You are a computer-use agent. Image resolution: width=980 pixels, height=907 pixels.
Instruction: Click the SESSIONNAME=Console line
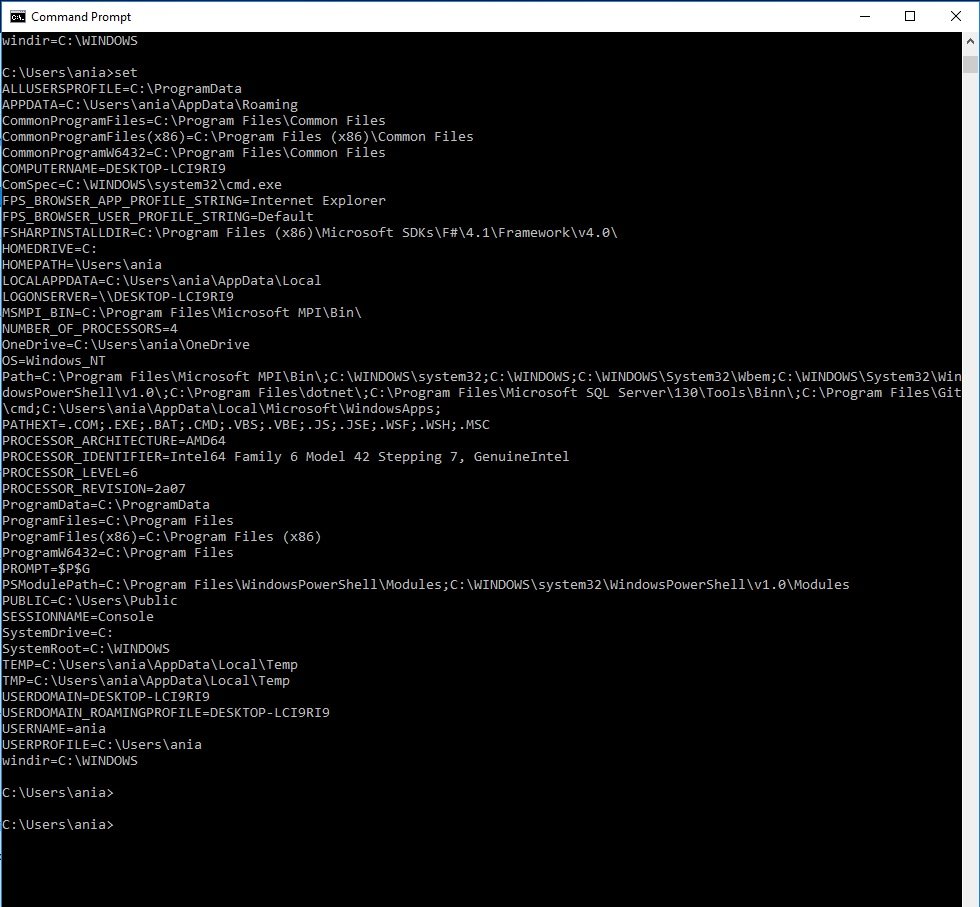[78, 617]
